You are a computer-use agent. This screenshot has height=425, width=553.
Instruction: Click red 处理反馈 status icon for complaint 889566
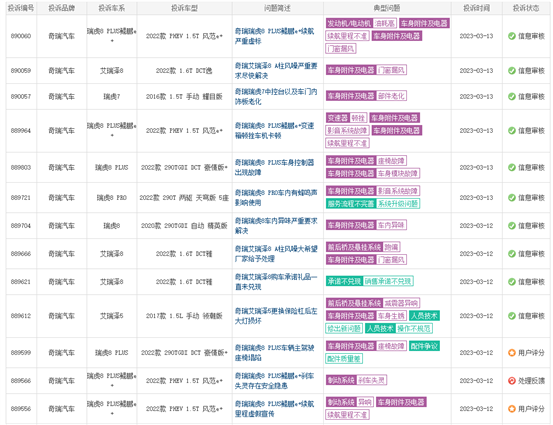tap(512, 381)
